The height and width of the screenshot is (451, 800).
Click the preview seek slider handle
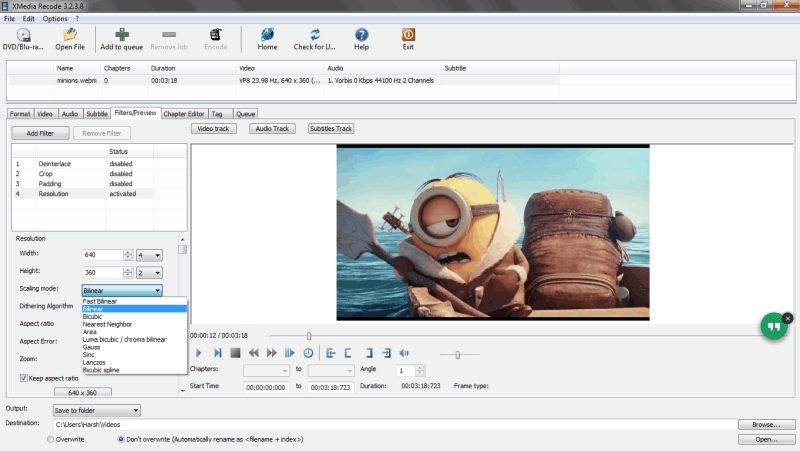tap(309, 336)
